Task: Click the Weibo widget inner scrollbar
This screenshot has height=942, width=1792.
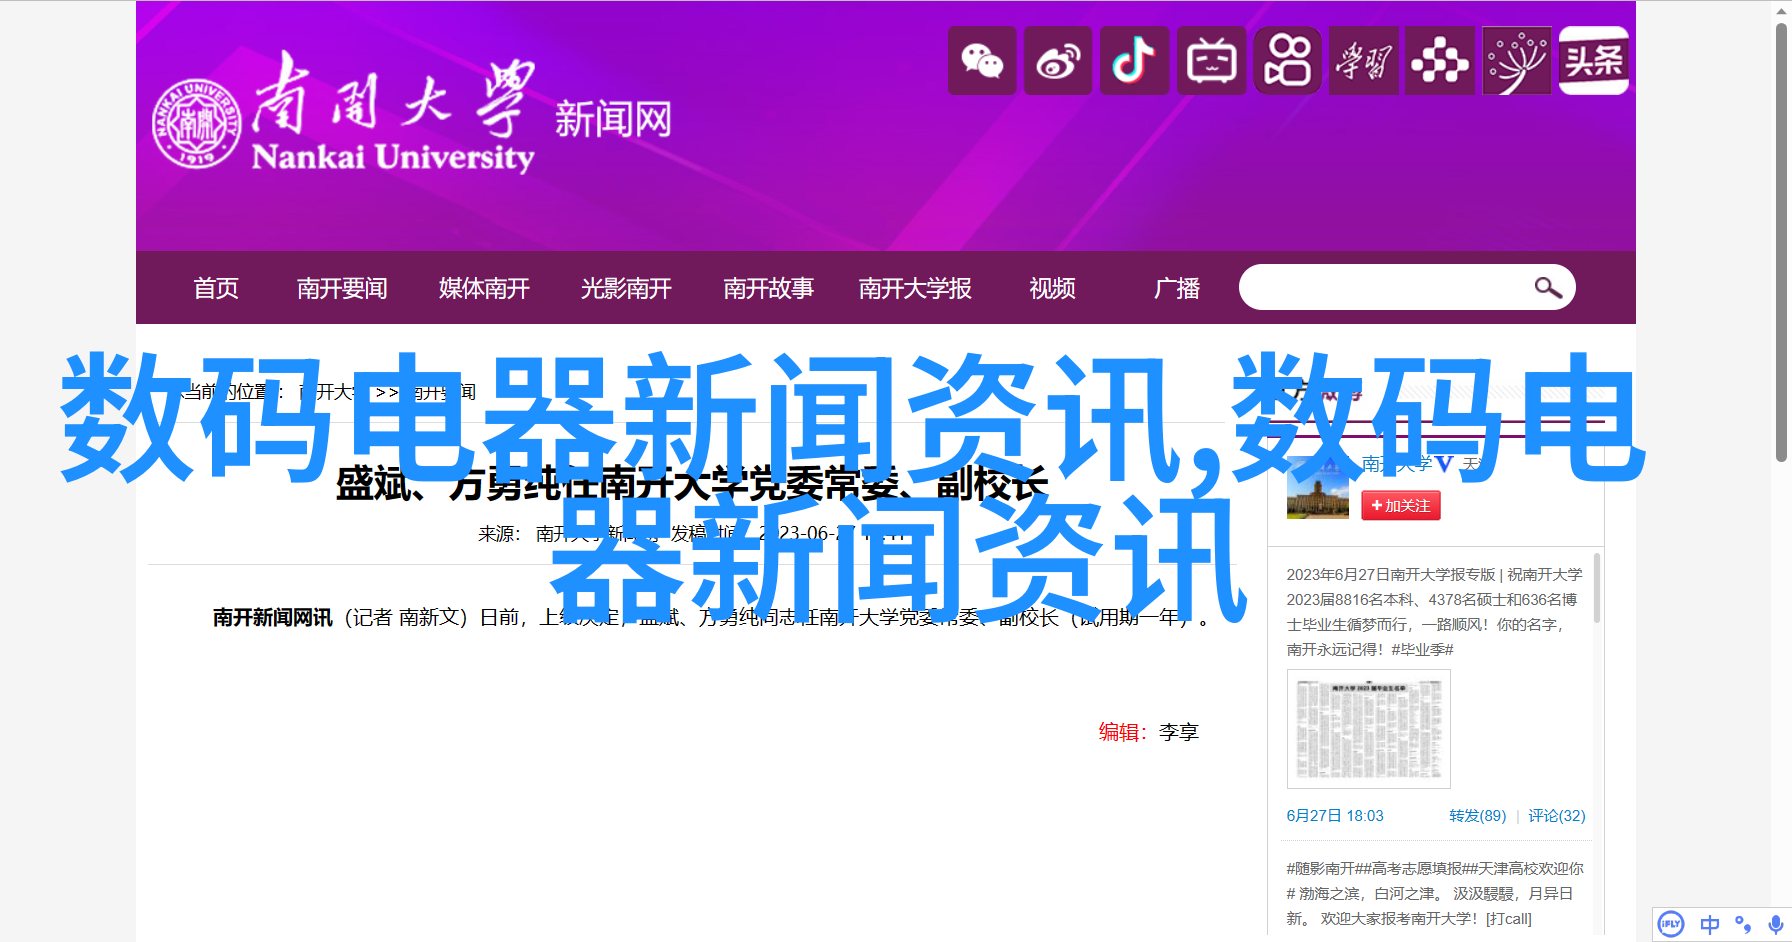Action: coord(1596,588)
